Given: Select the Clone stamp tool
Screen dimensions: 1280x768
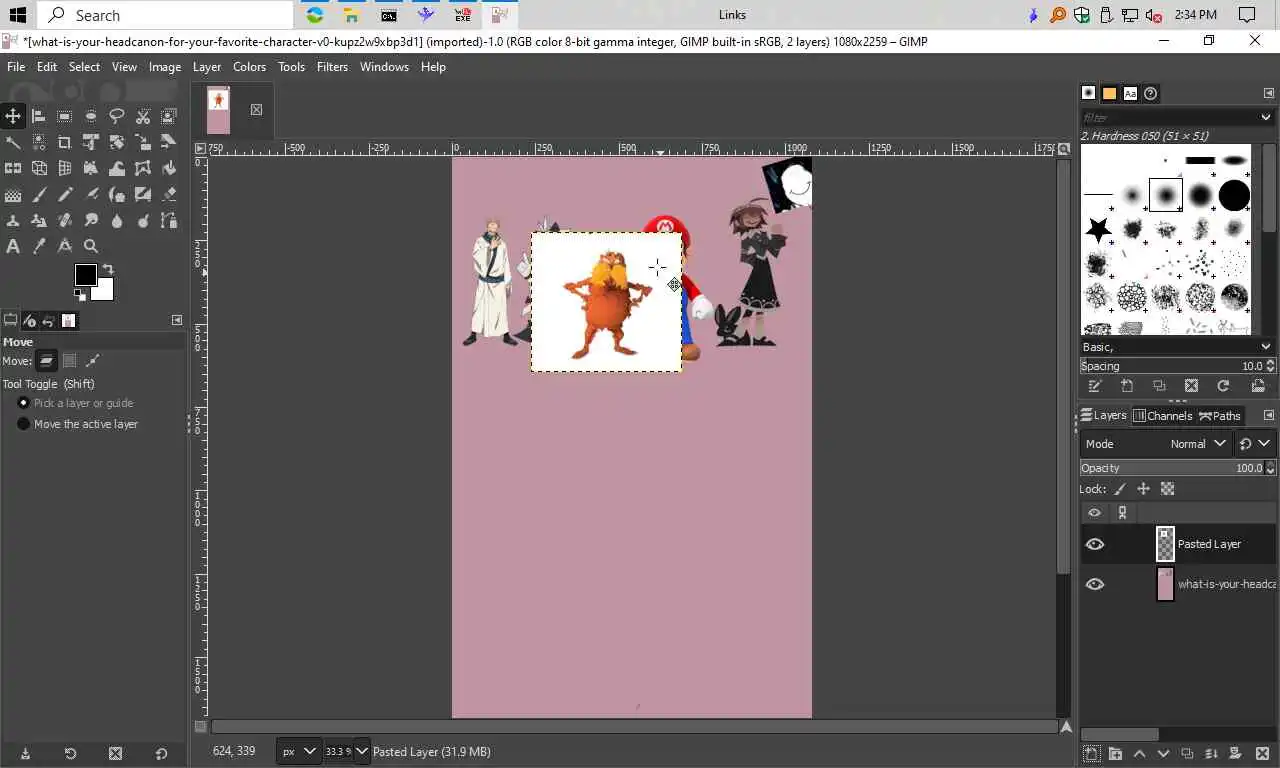Looking at the screenshot, I should click(13, 220).
